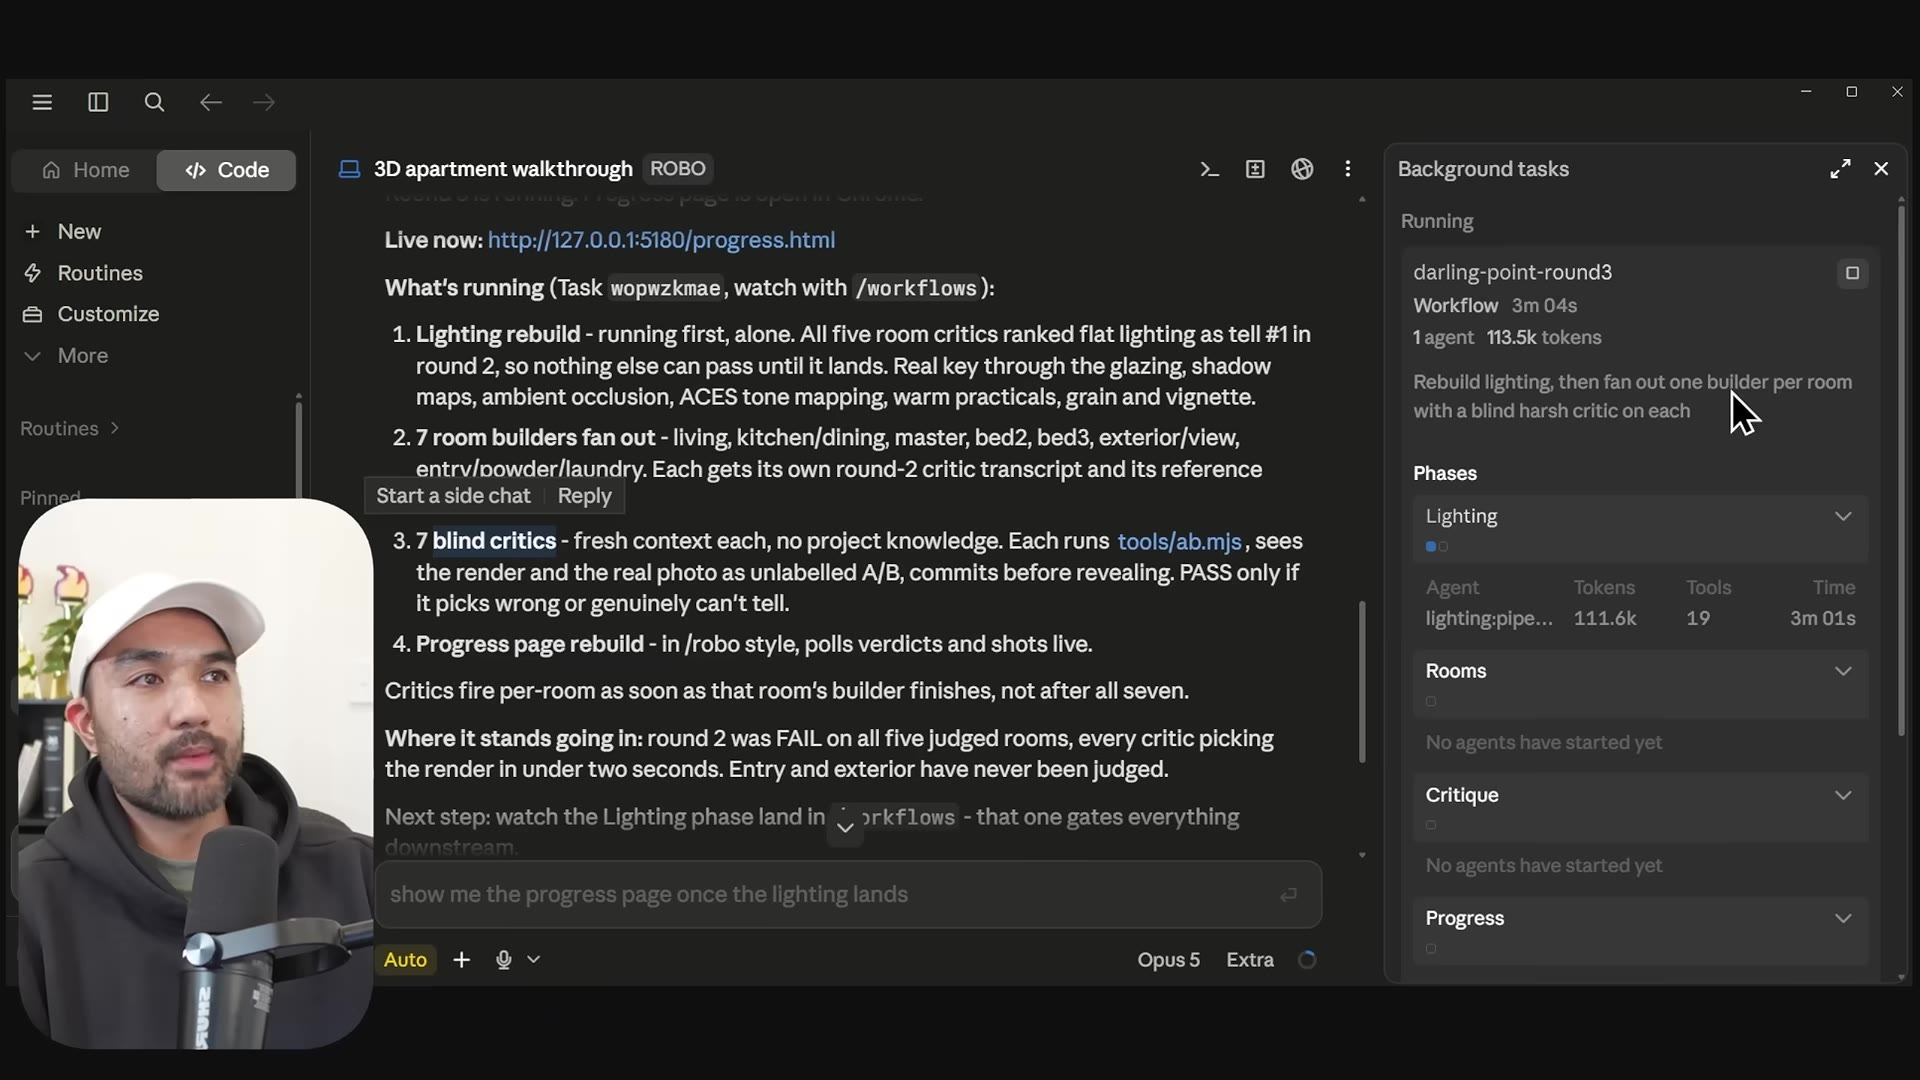Go back with the left arrow
Viewport: 1920px width, 1080px height.
pyautogui.click(x=210, y=102)
